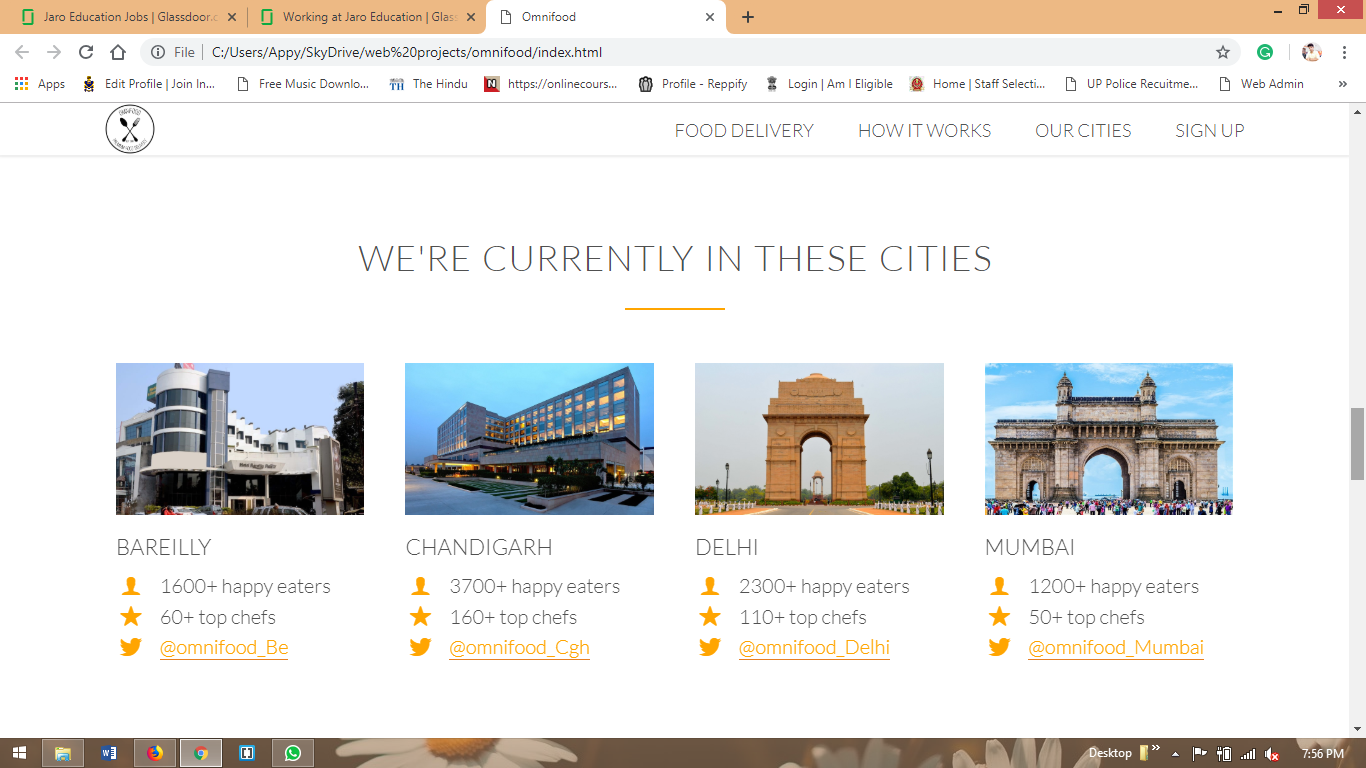Open the Mumbai Gateway photo
The width and height of the screenshot is (1366, 768).
[1109, 439]
